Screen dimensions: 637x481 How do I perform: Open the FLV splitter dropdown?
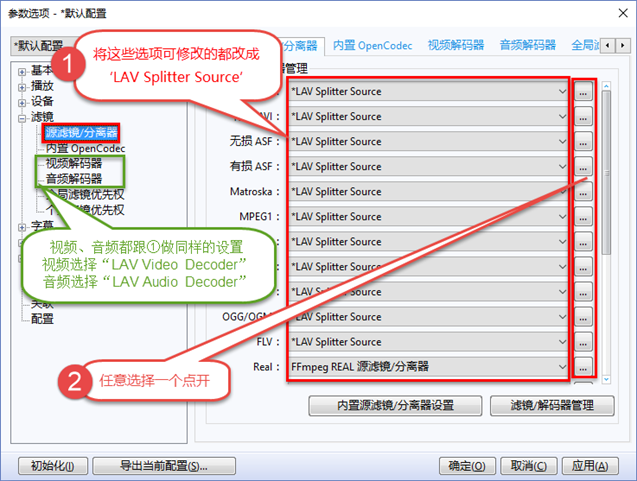[428, 342]
